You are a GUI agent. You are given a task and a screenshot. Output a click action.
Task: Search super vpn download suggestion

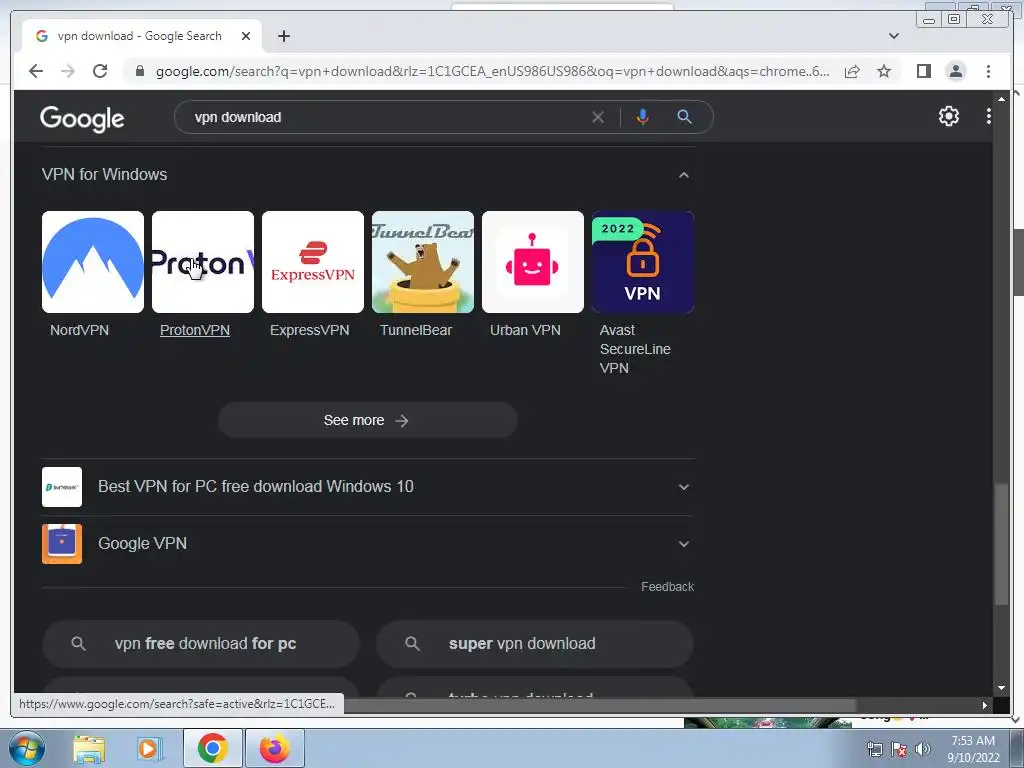[535, 644]
